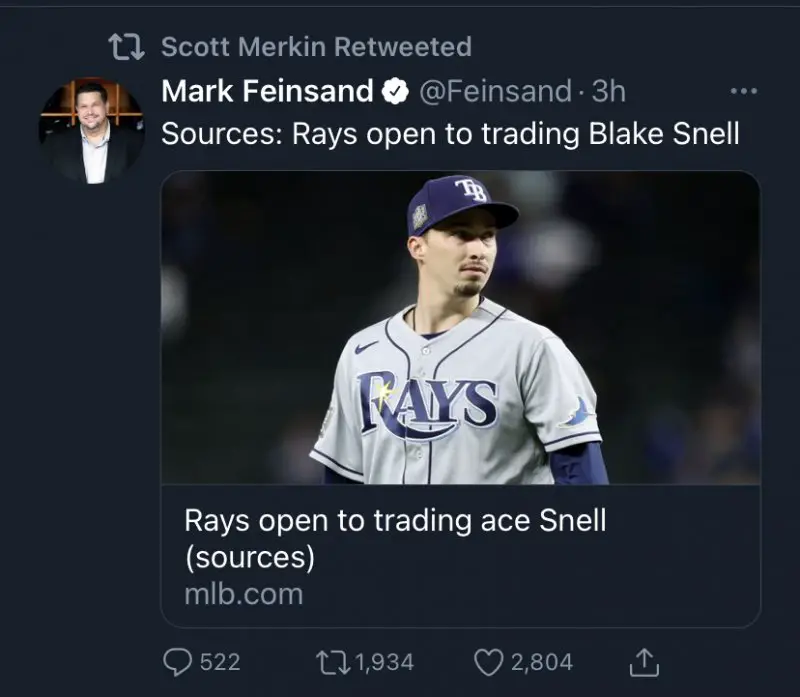The width and height of the screenshot is (800, 697).
Task: Open Mark Feinsand's profile picture
Action: point(92,131)
